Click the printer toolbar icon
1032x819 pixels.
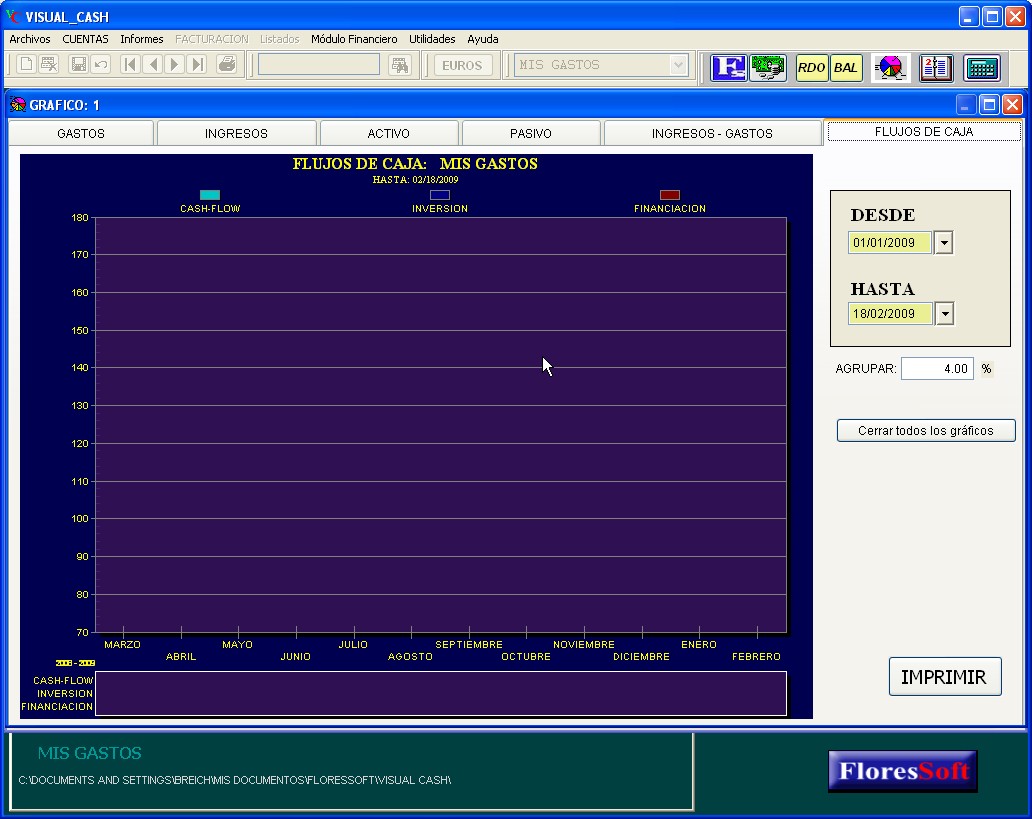227,65
